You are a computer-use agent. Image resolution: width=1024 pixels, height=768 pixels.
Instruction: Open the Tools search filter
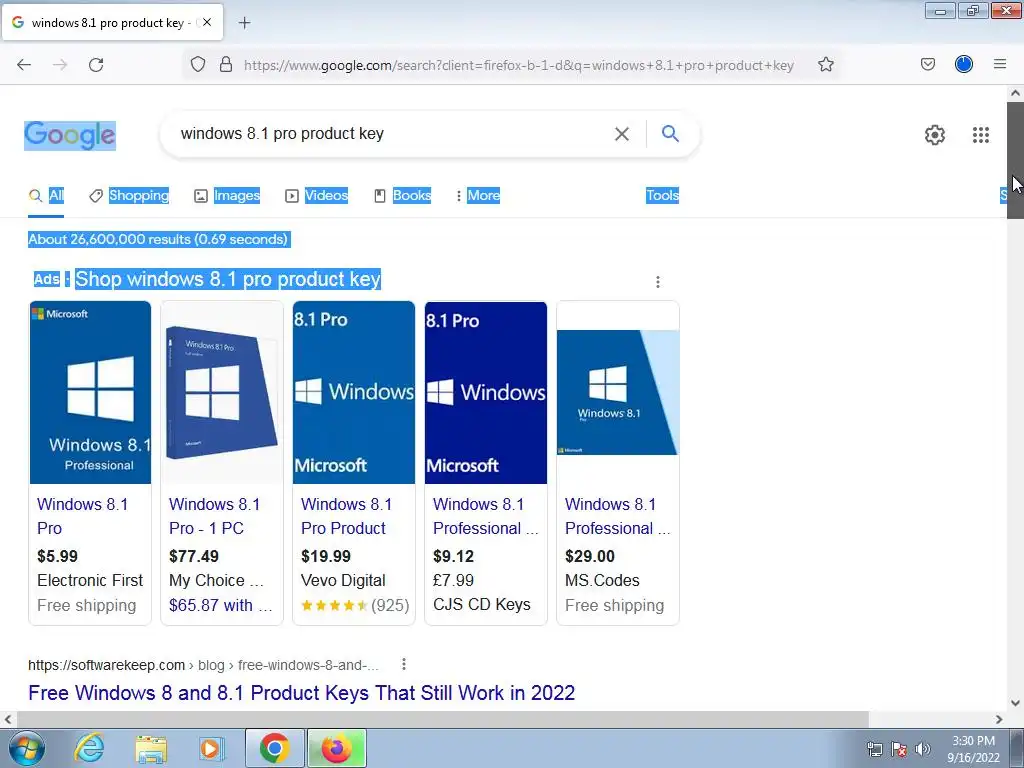pyautogui.click(x=662, y=195)
